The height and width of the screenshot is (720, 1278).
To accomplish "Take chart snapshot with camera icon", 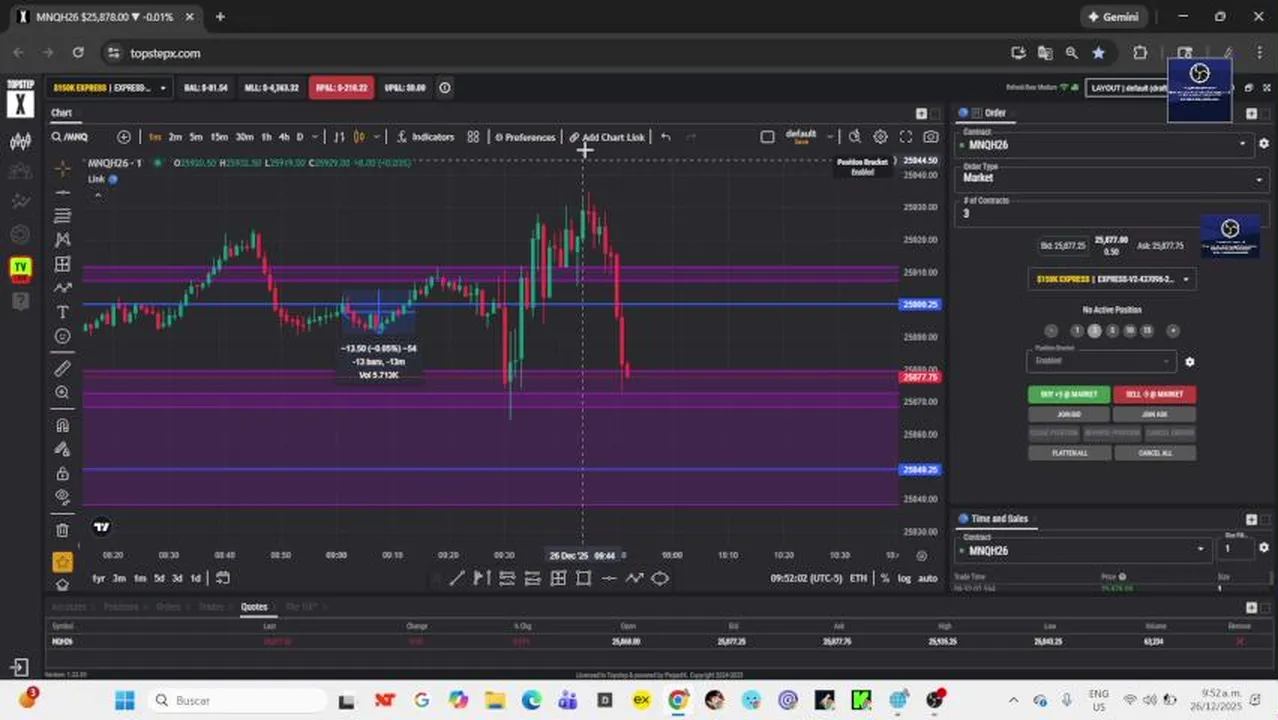I will click(x=931, y=137).
